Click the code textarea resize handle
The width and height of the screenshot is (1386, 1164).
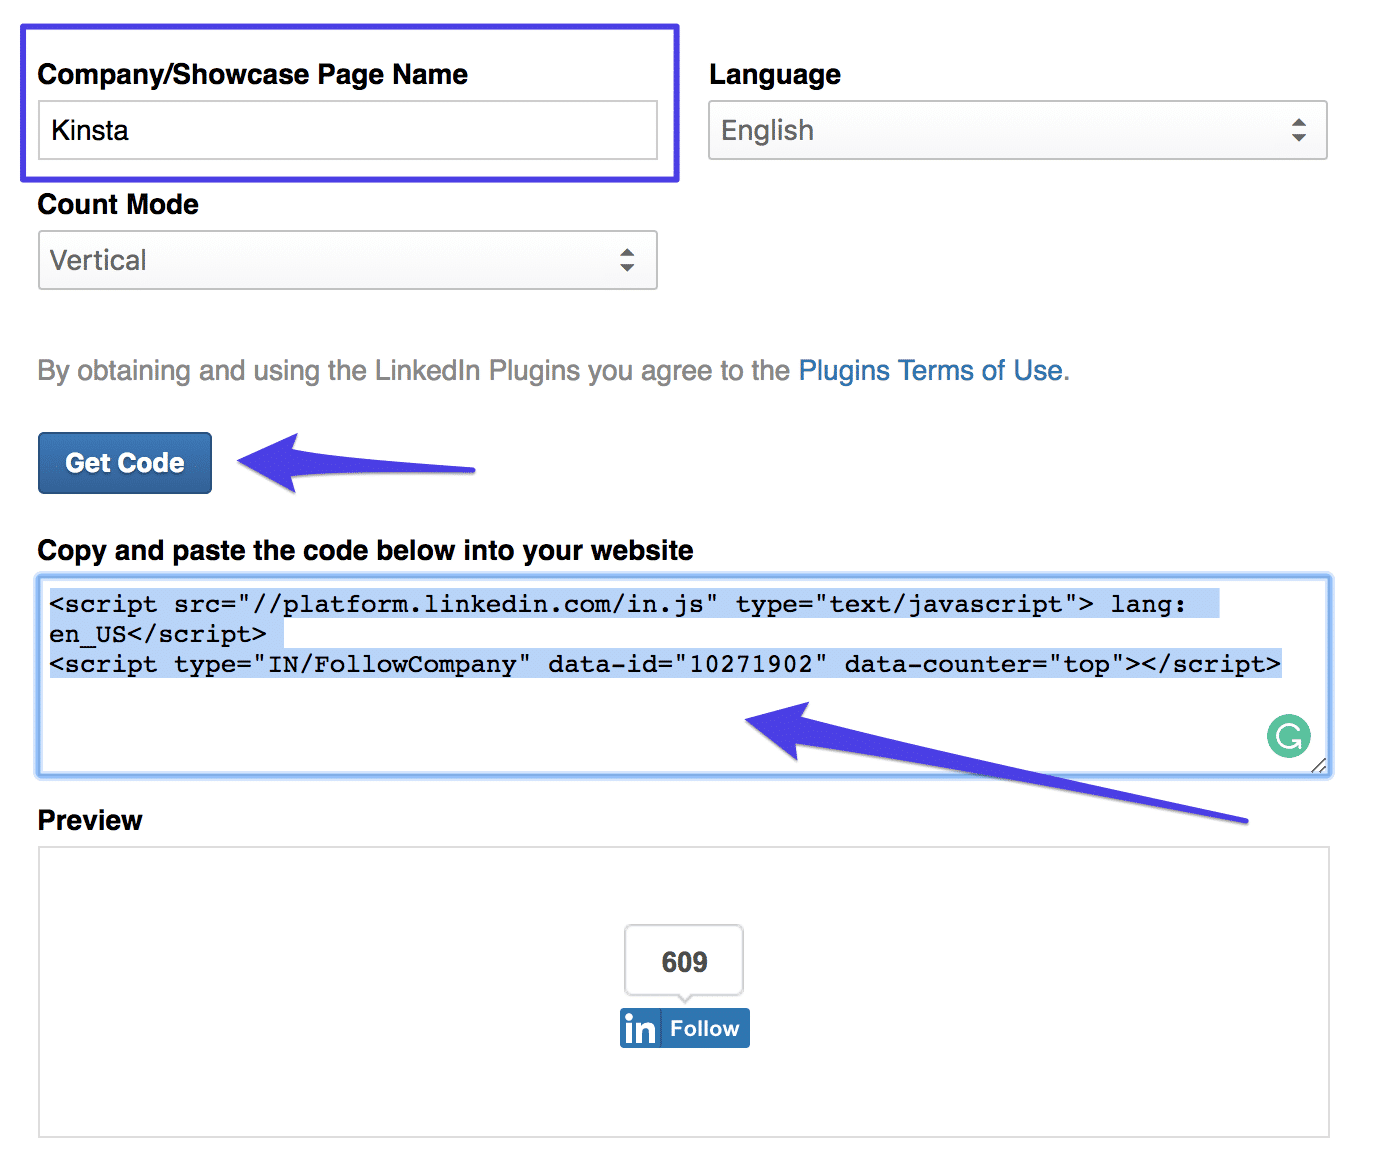[1319, 765]
